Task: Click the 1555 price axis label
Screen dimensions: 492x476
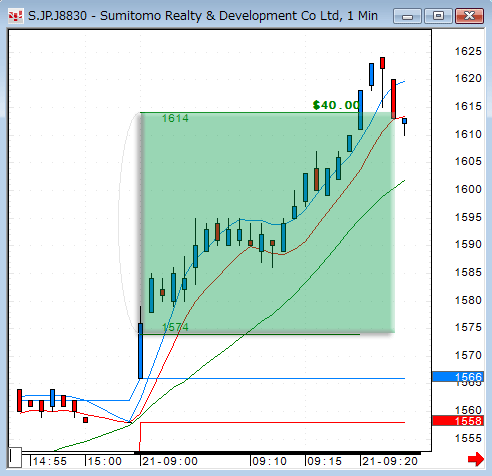Action: 468,438
